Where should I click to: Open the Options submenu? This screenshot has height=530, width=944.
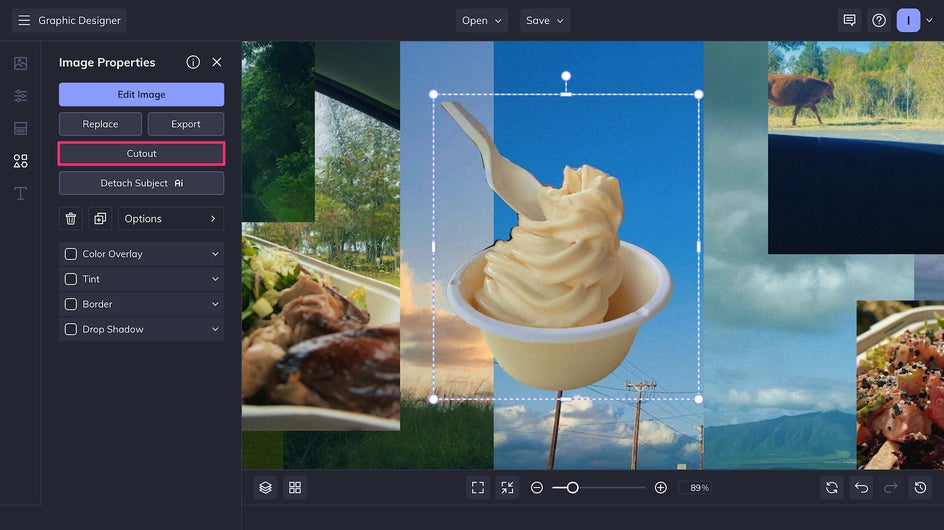coord(171,218)
